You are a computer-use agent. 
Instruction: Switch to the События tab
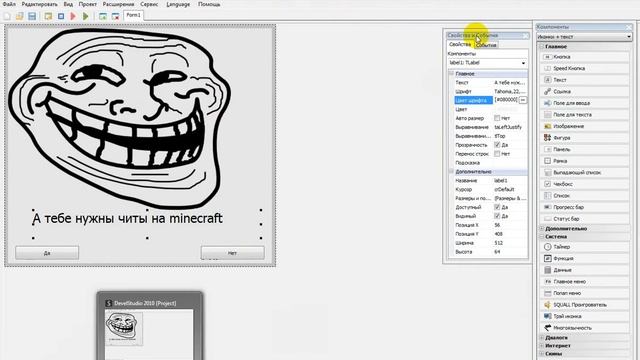(486, 45)
